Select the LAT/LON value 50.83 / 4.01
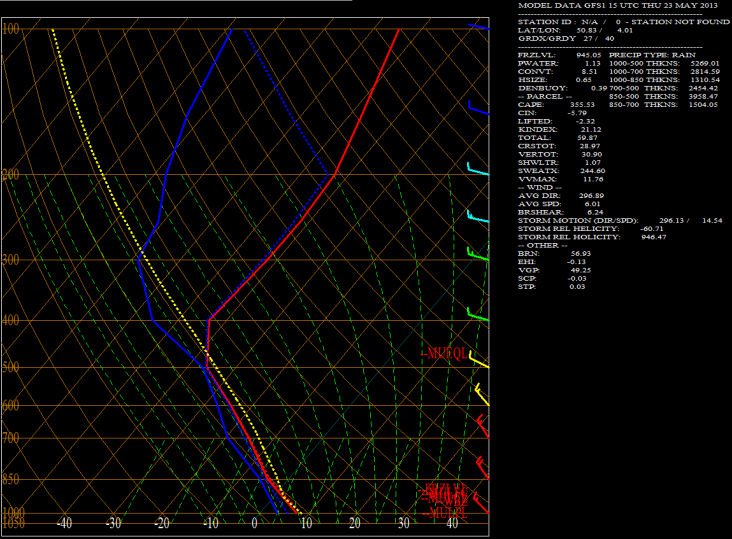The height and width of the screenshot is (539, 732). (x=605, y=30)
